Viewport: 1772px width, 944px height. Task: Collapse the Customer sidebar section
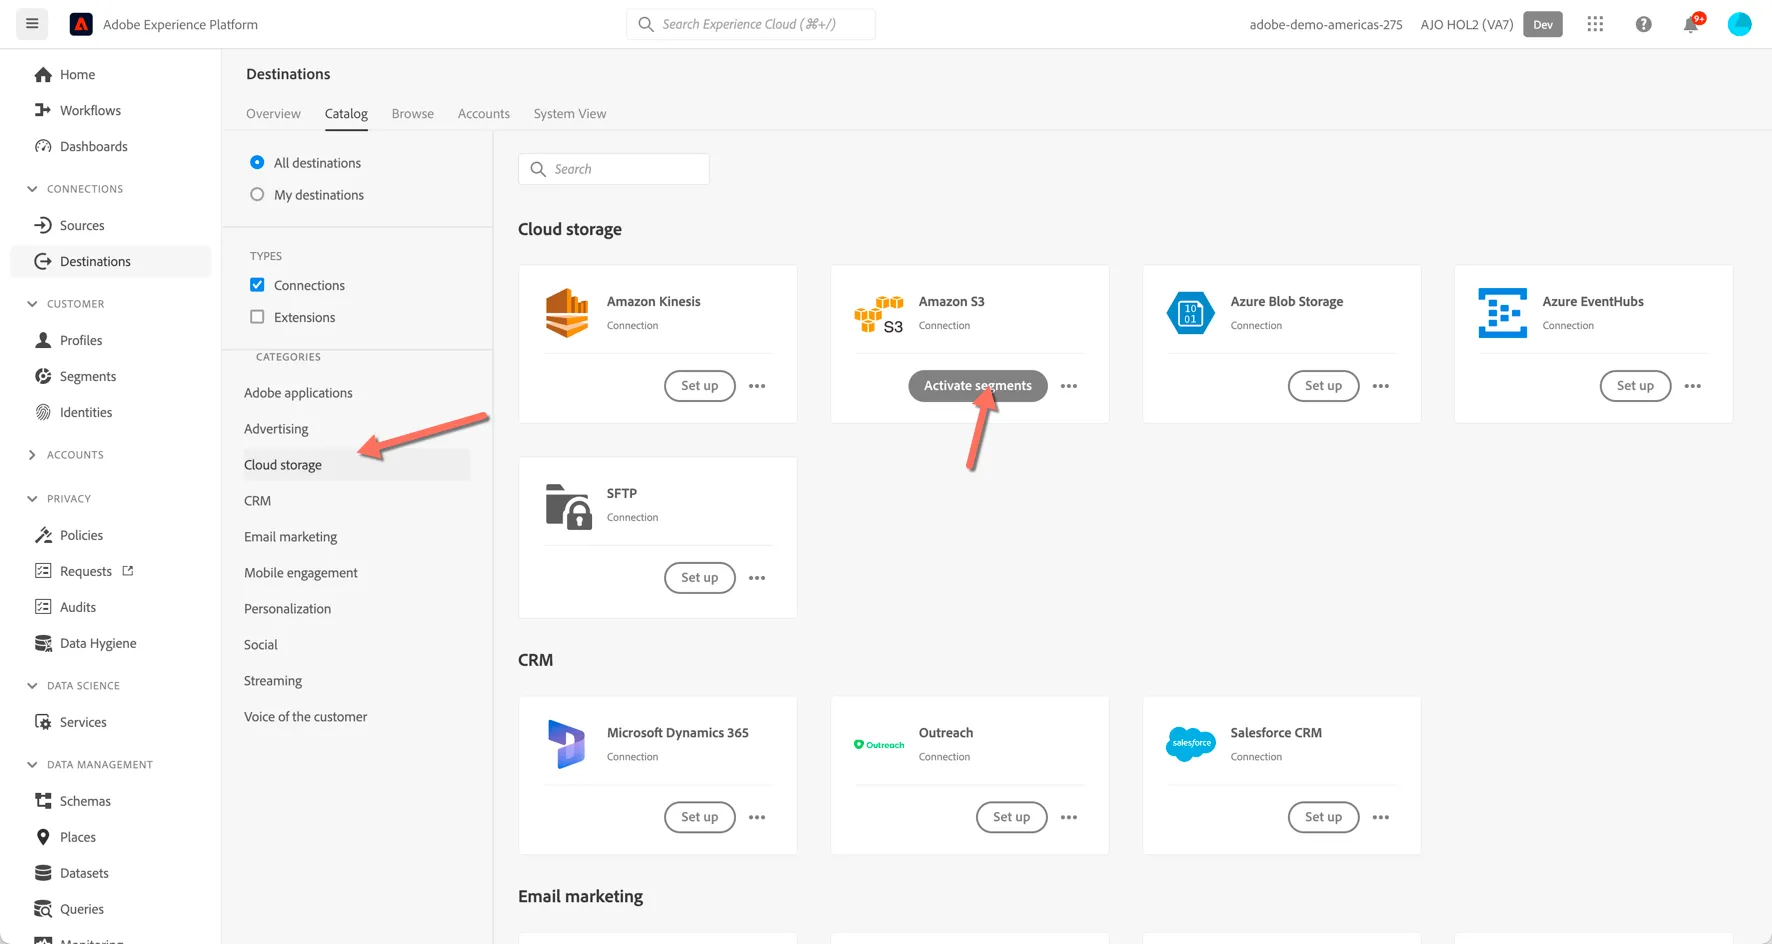coord(32,304)
